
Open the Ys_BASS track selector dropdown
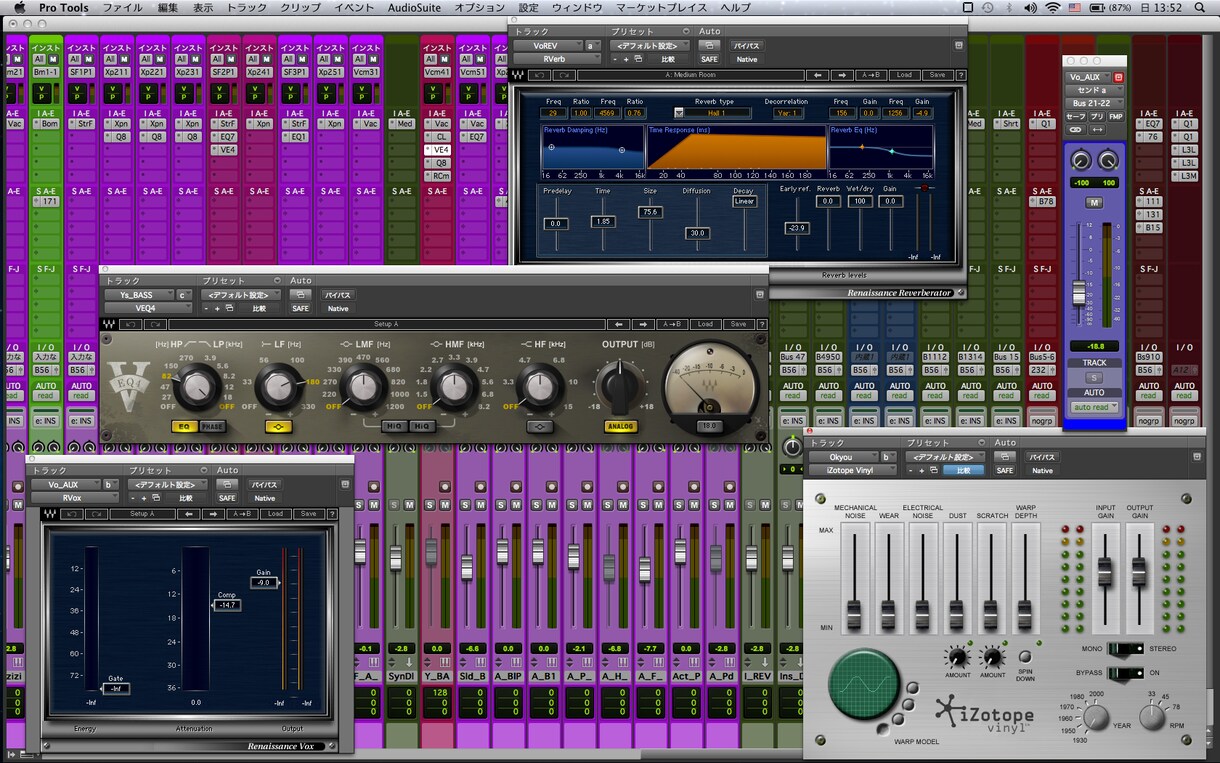tap(138, 294)
